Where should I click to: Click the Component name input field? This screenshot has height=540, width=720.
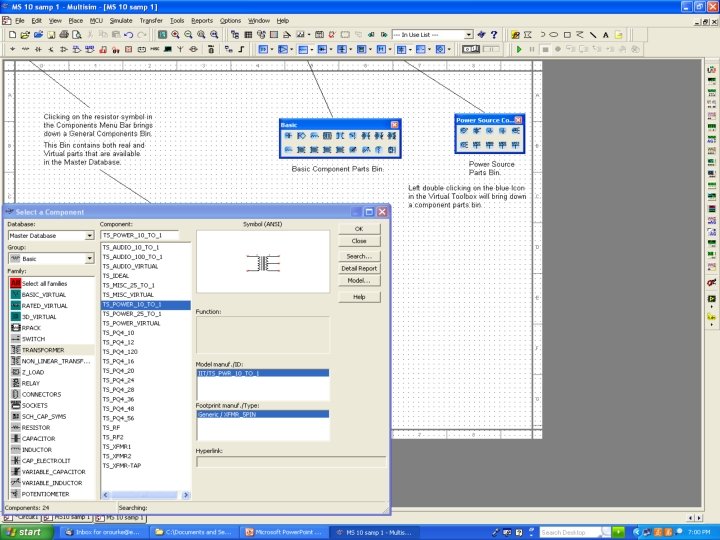tap(140, 235)
